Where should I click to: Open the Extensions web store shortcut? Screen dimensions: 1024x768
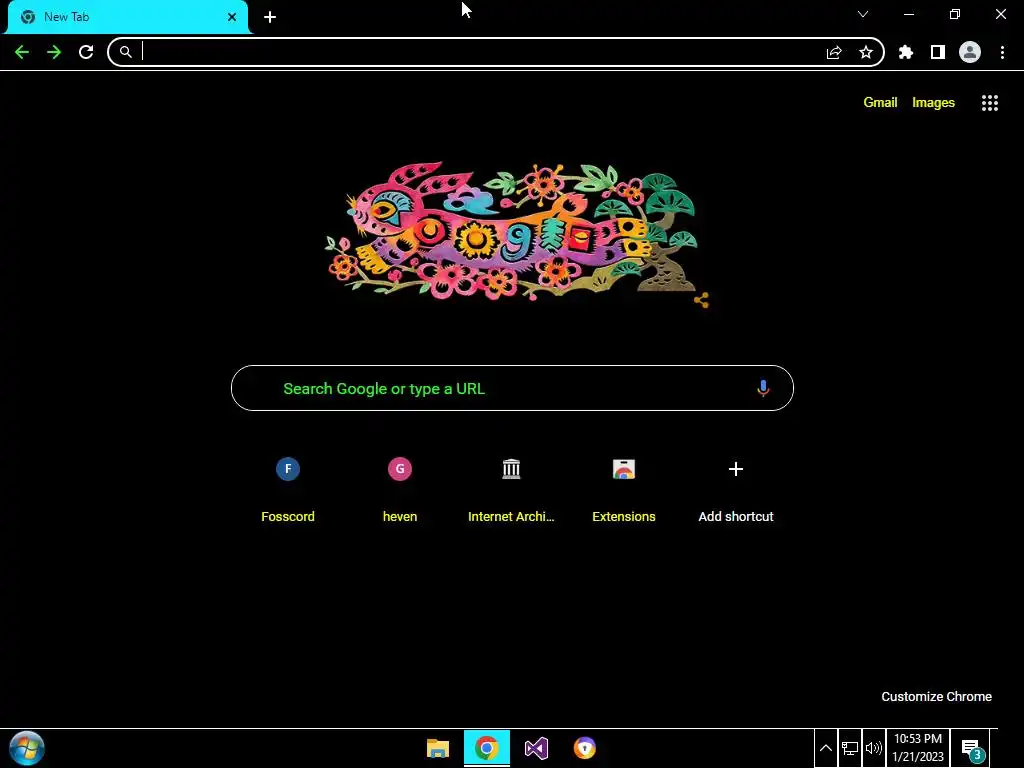tap(624, 490)
